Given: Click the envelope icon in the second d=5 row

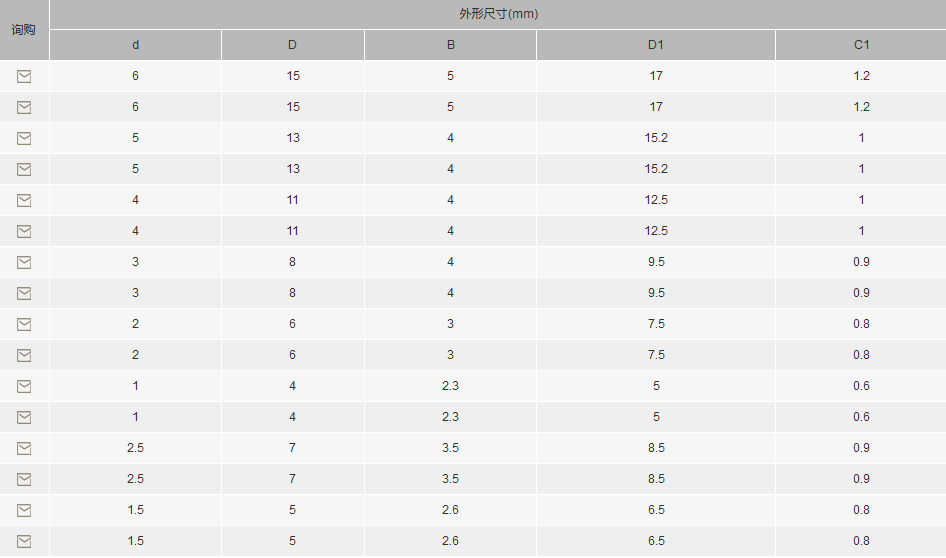Looking at the screenshot, I should tap(24, 170).
